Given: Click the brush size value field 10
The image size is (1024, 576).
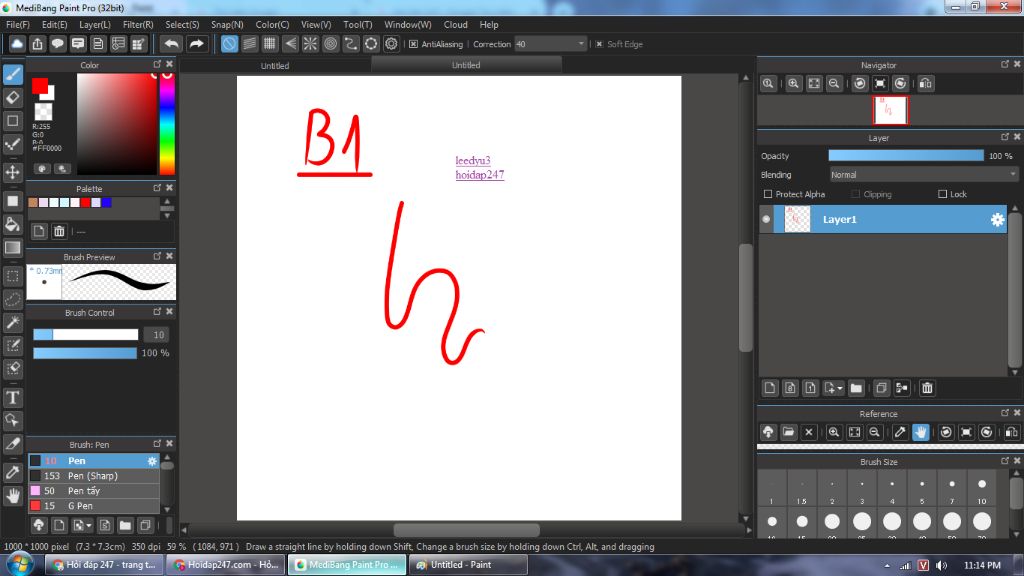Looking at the screenshot, I should click(157, 334).
